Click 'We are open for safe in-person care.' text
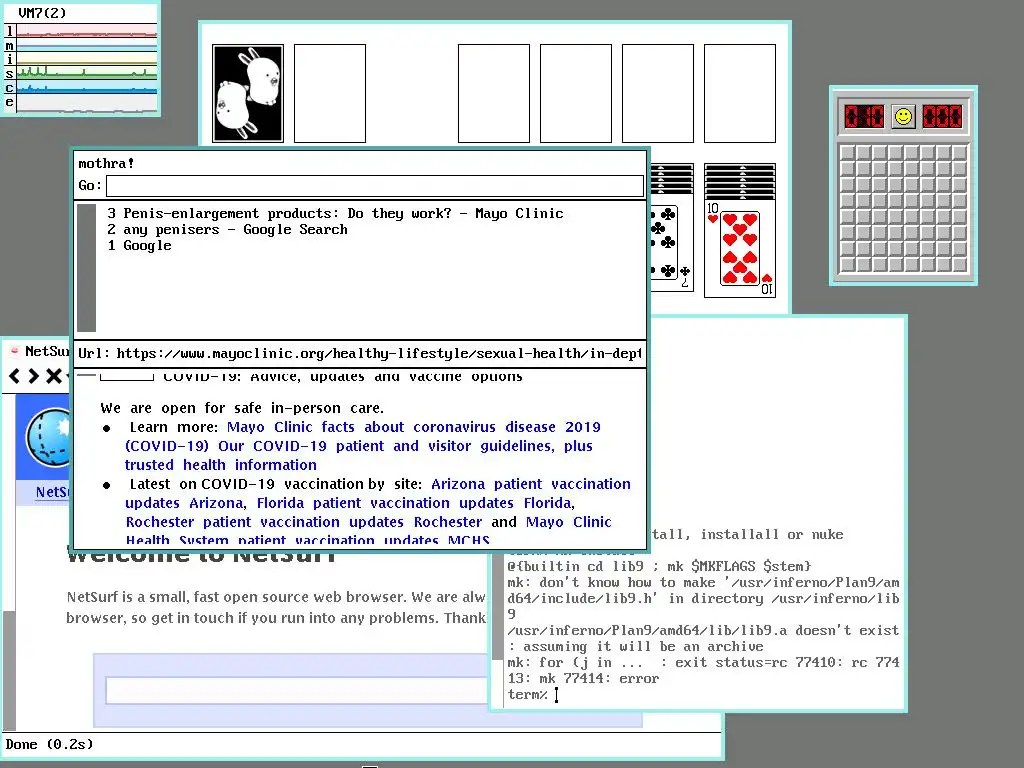Viewport: 1024px width, 768px height. pyautogui.click(x=242, y=408)
